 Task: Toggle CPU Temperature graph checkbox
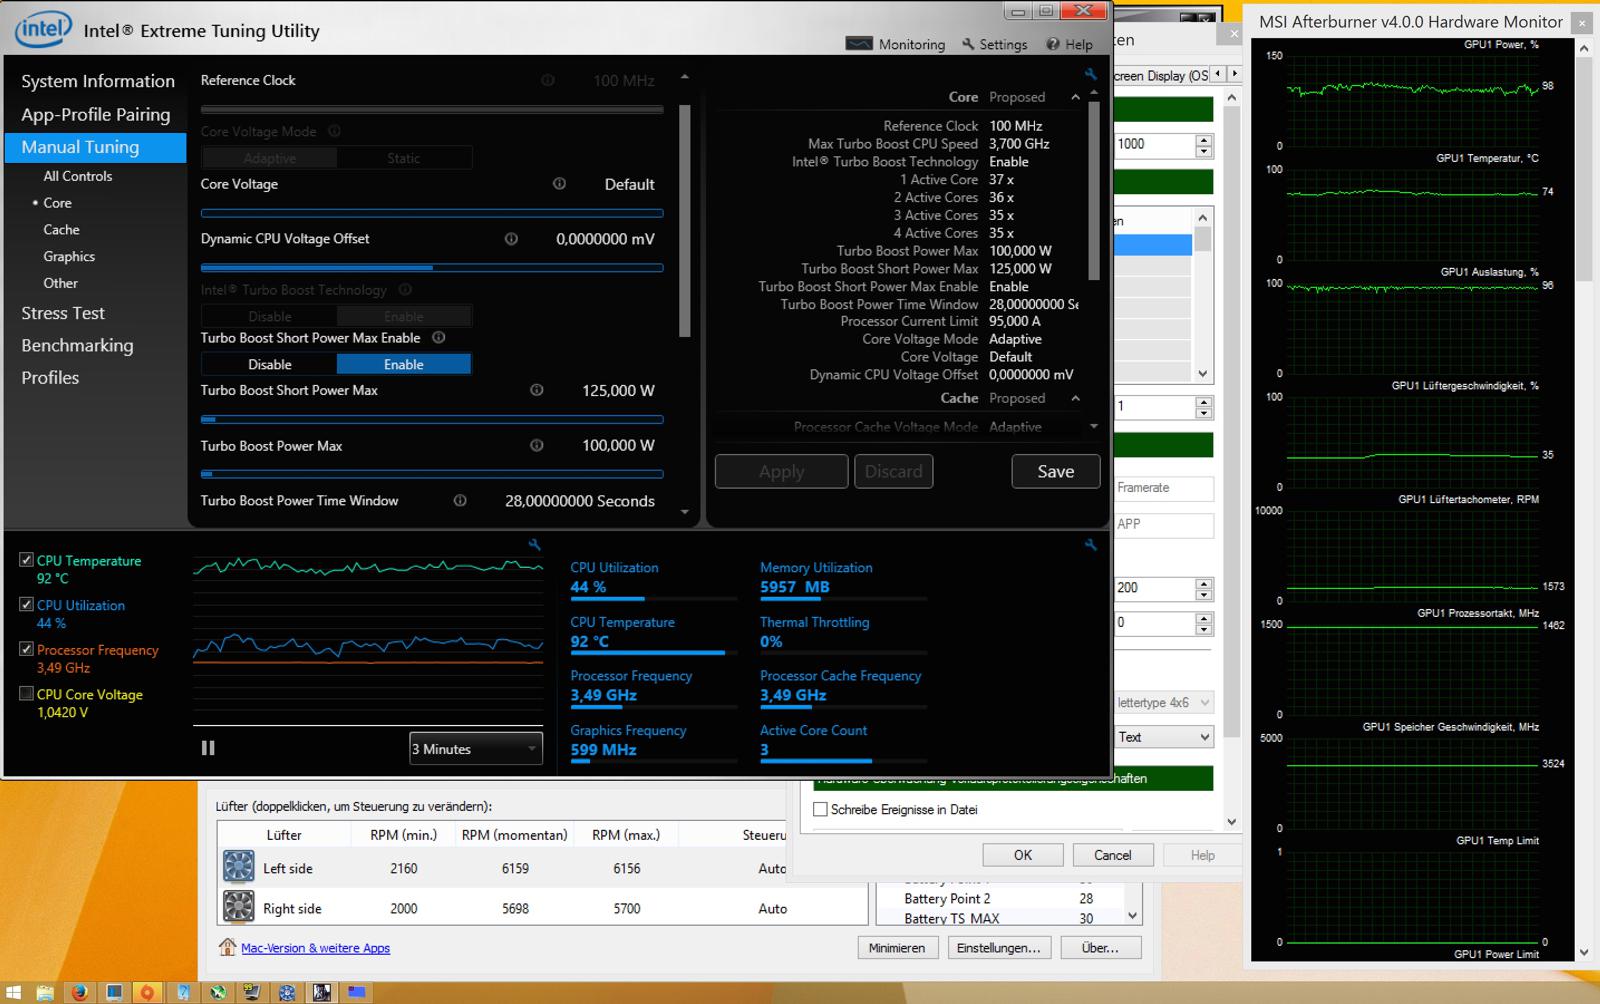point(26,560)
